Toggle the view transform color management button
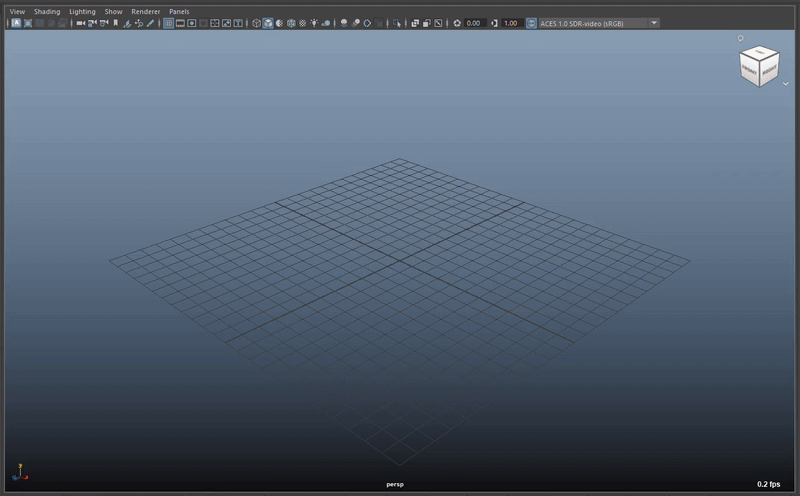This screenshot has width=800, height=496. tap(531, 23)
